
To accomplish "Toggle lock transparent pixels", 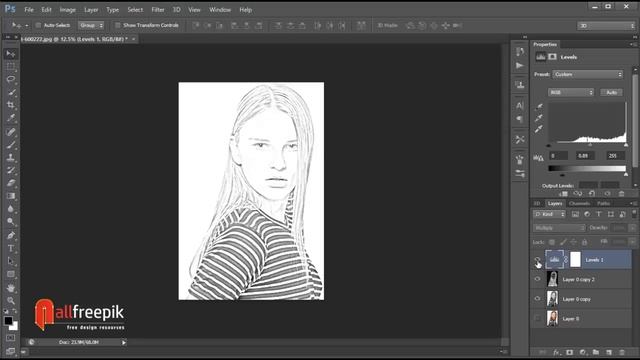I will (552, 242).
